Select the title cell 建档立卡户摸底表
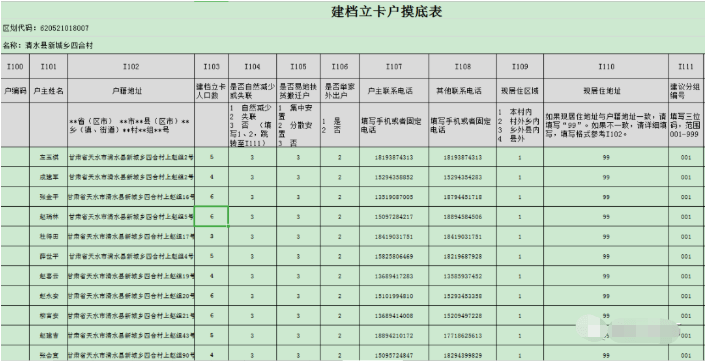 pos(386,12)
